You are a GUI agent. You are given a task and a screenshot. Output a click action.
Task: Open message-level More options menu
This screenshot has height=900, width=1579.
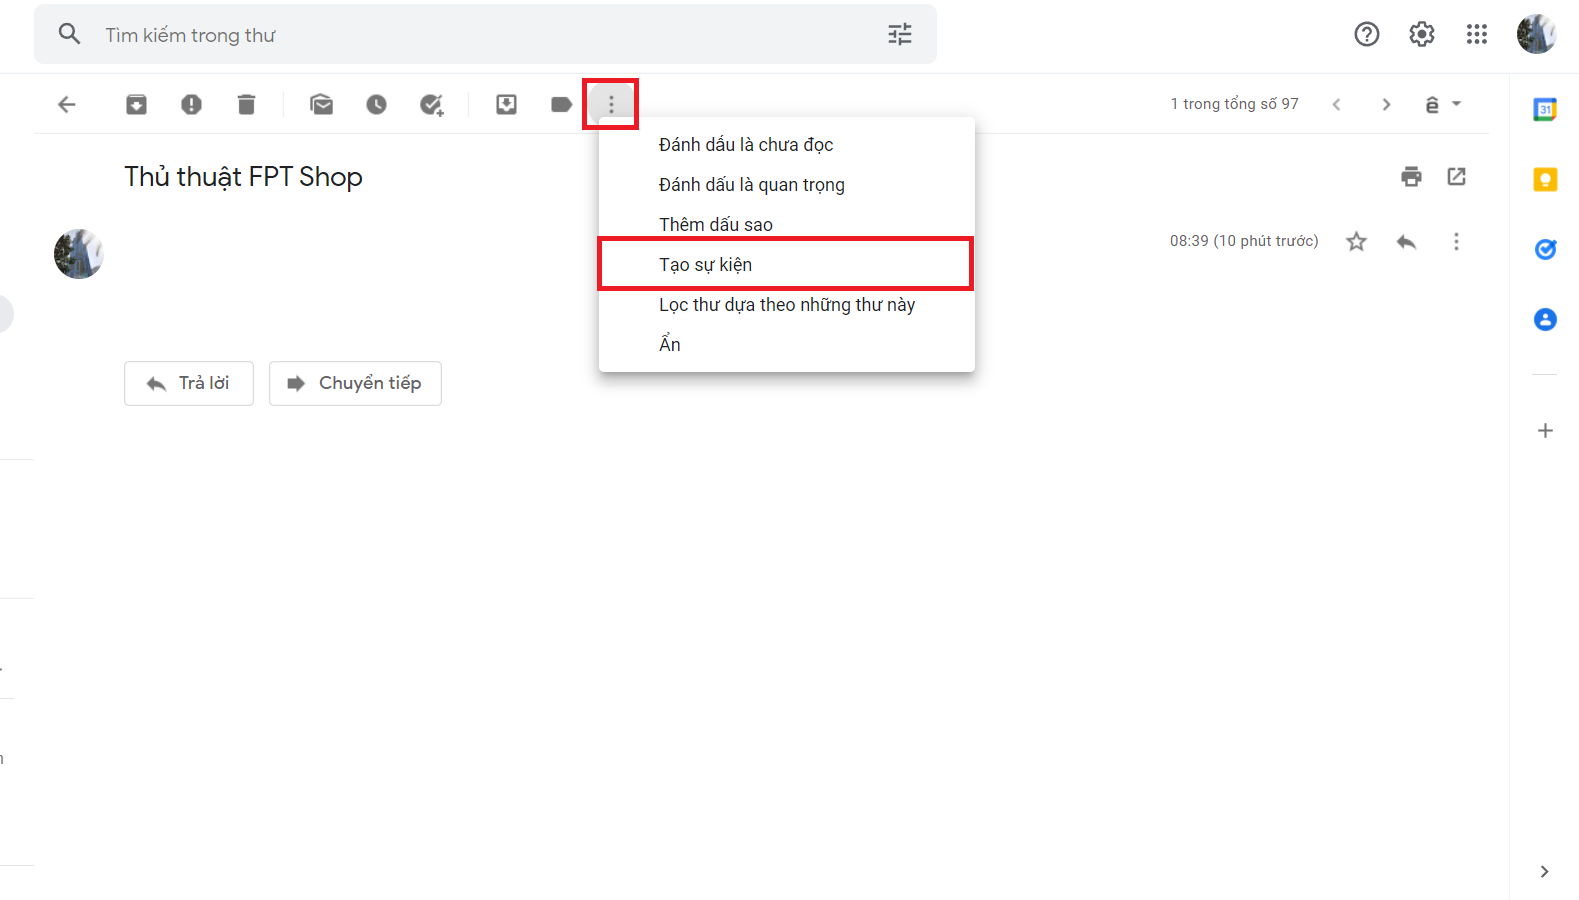1456,241
